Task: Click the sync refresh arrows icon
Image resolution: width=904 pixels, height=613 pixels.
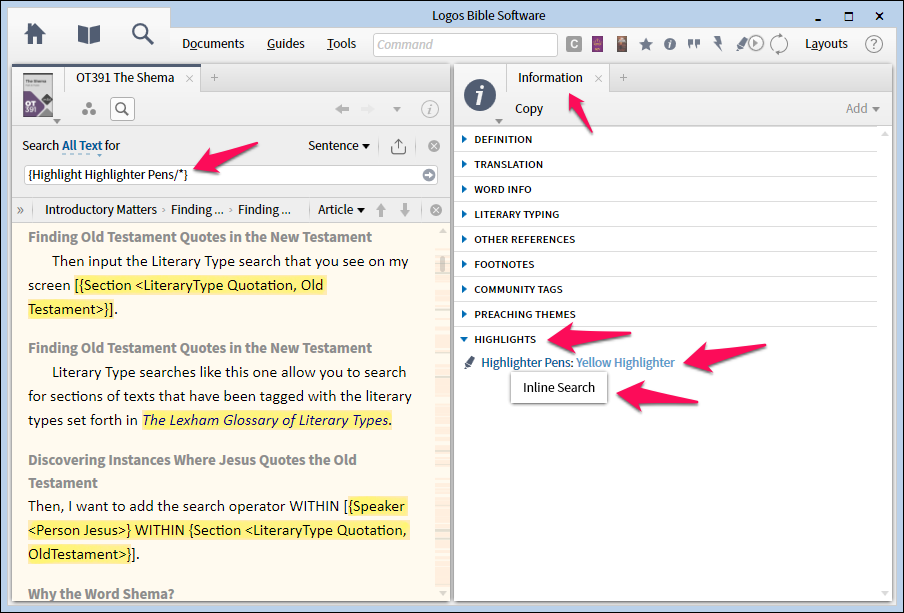Action: (x=779, y=44)
